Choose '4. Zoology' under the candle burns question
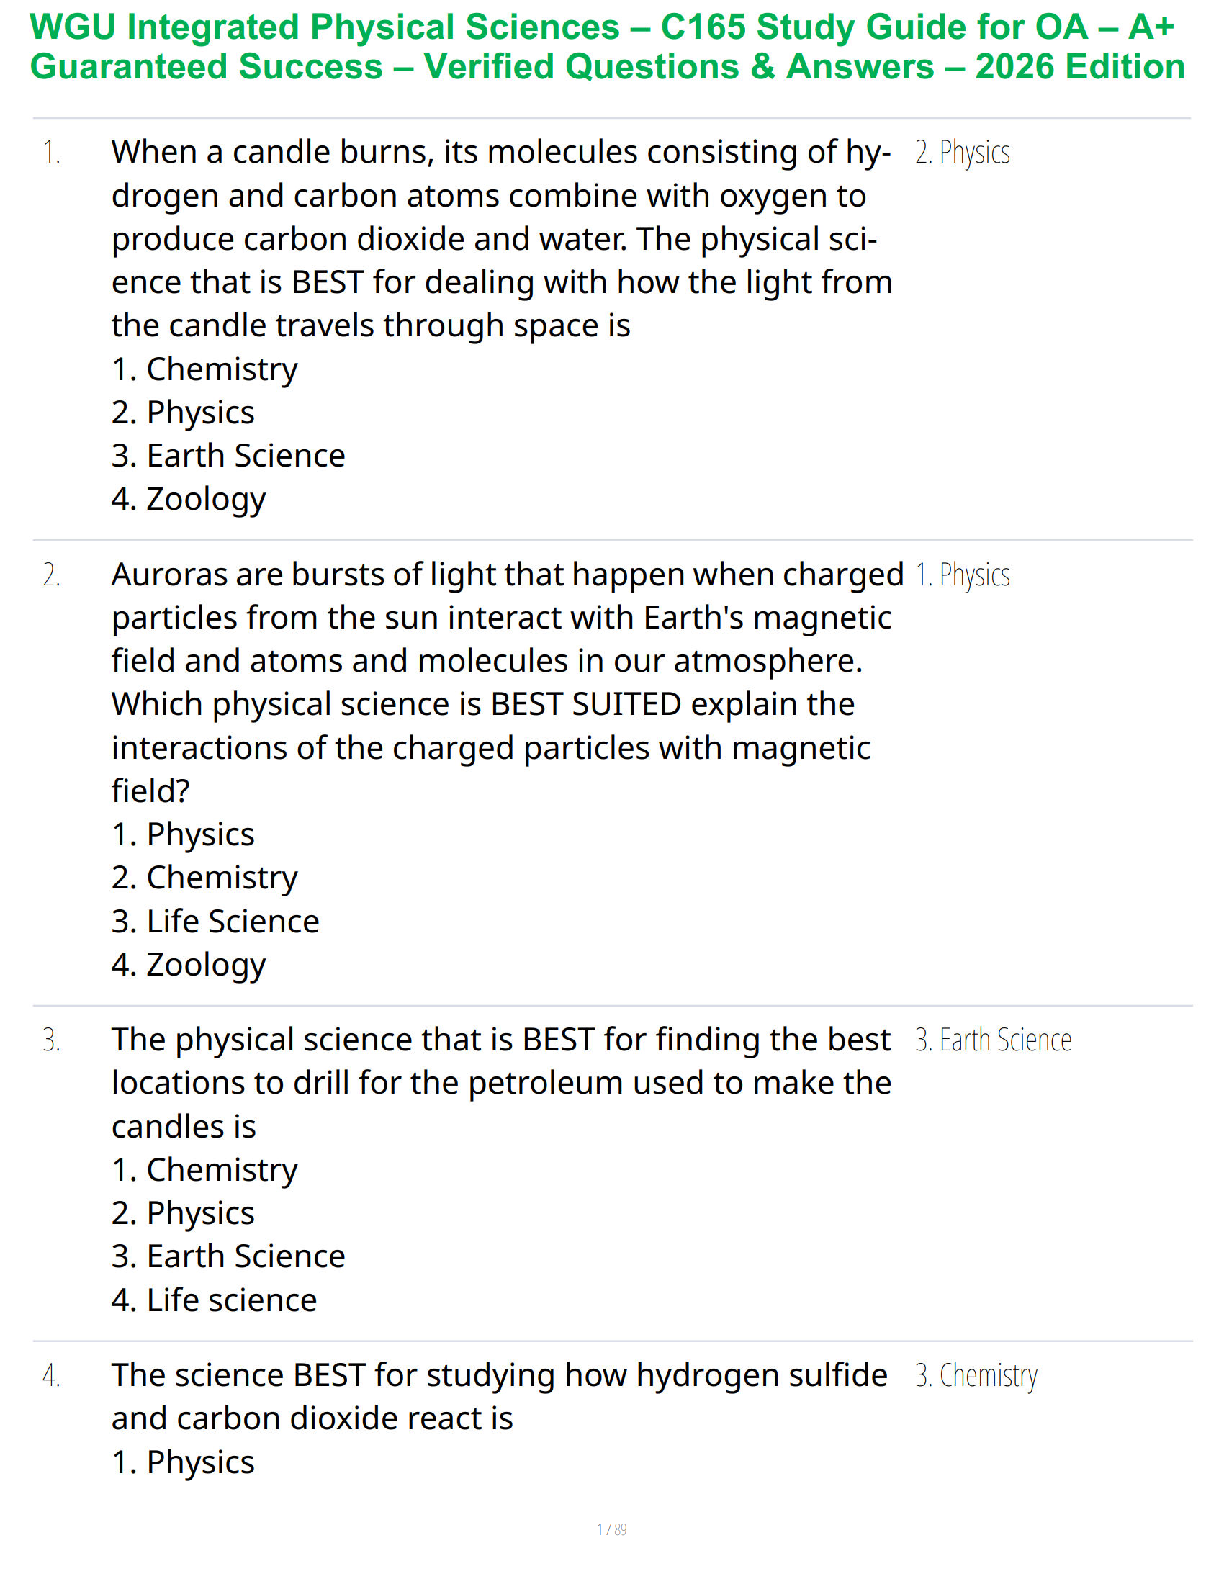 [x=189, y=499]
